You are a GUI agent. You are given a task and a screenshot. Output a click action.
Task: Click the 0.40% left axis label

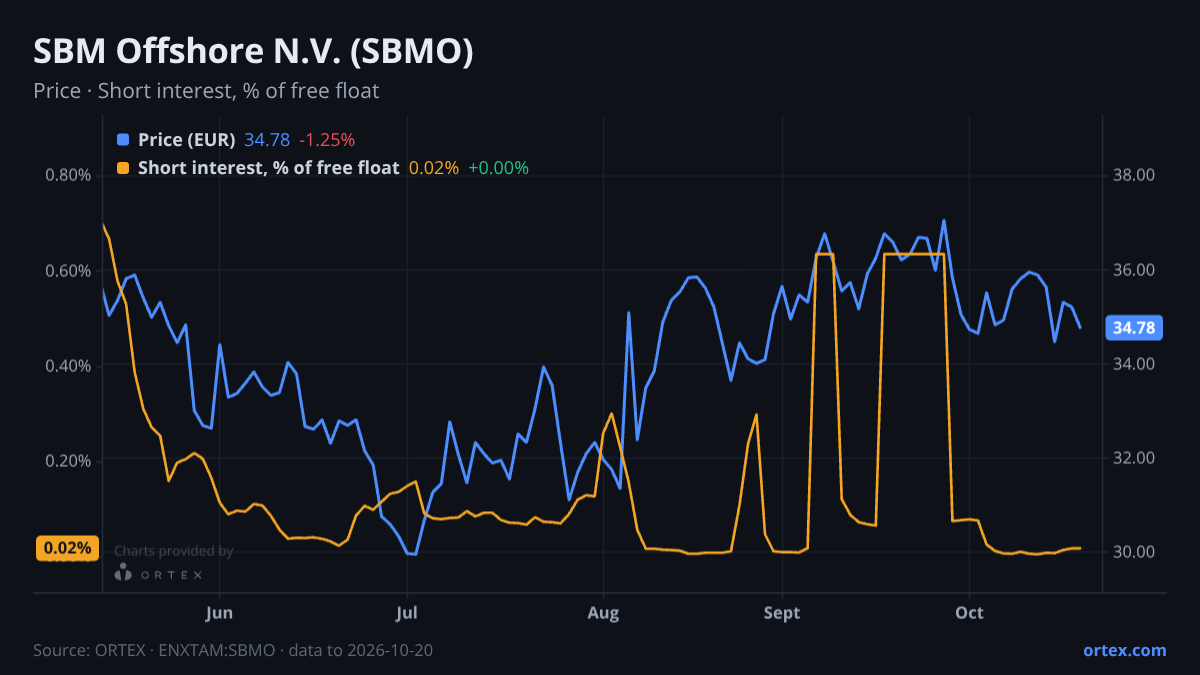click(68, 366)
